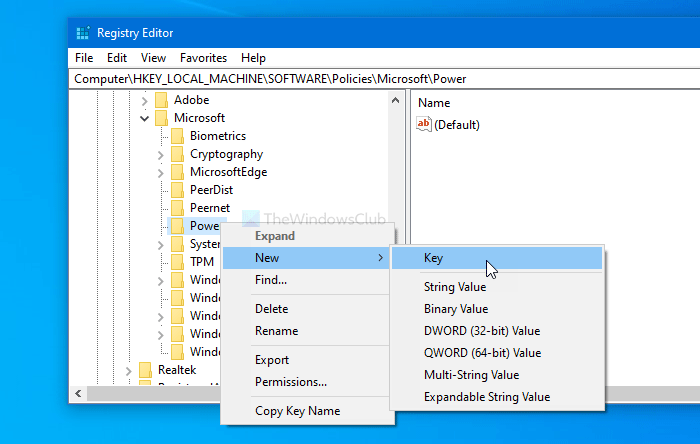Open the View menu

(153, 58)
